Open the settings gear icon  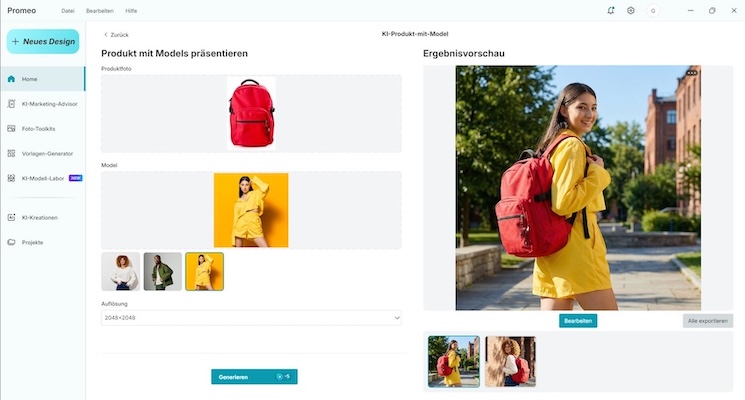coord(630,10)
